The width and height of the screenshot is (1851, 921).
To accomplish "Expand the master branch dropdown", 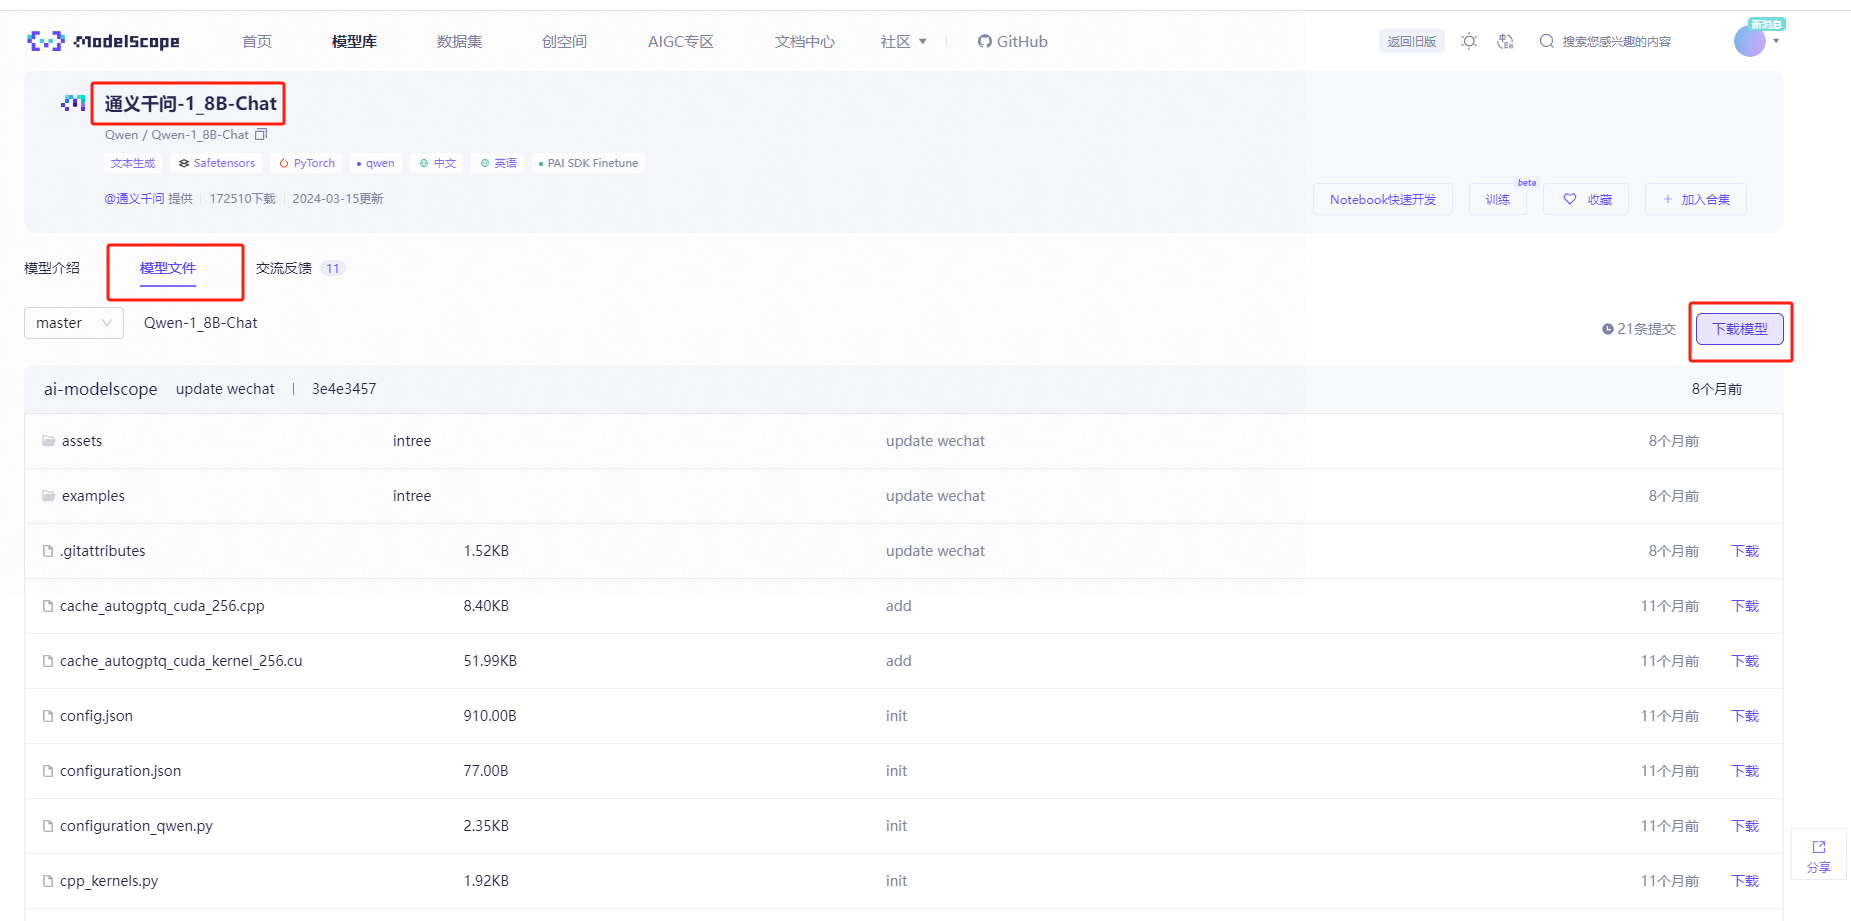I will pos(74,323).
